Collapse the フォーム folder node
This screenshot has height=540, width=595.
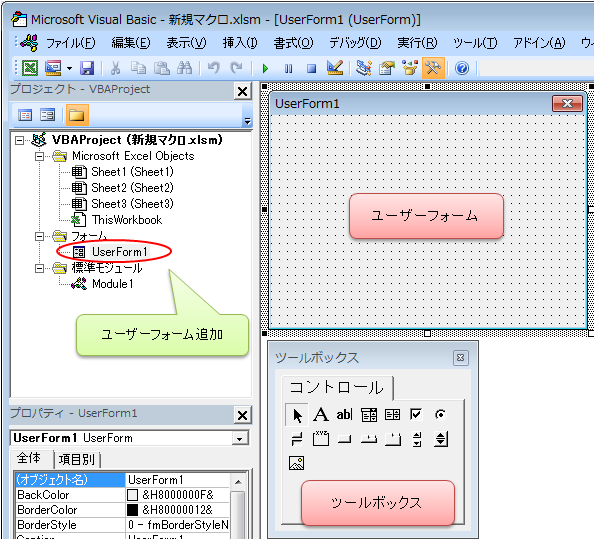pyautogui.click(x=39, y=236)
